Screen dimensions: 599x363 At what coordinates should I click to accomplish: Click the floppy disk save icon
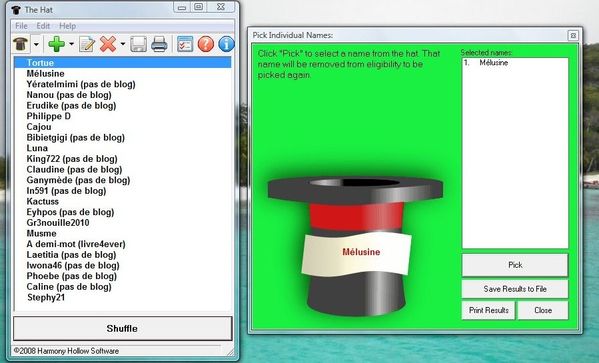pos(138,44)
